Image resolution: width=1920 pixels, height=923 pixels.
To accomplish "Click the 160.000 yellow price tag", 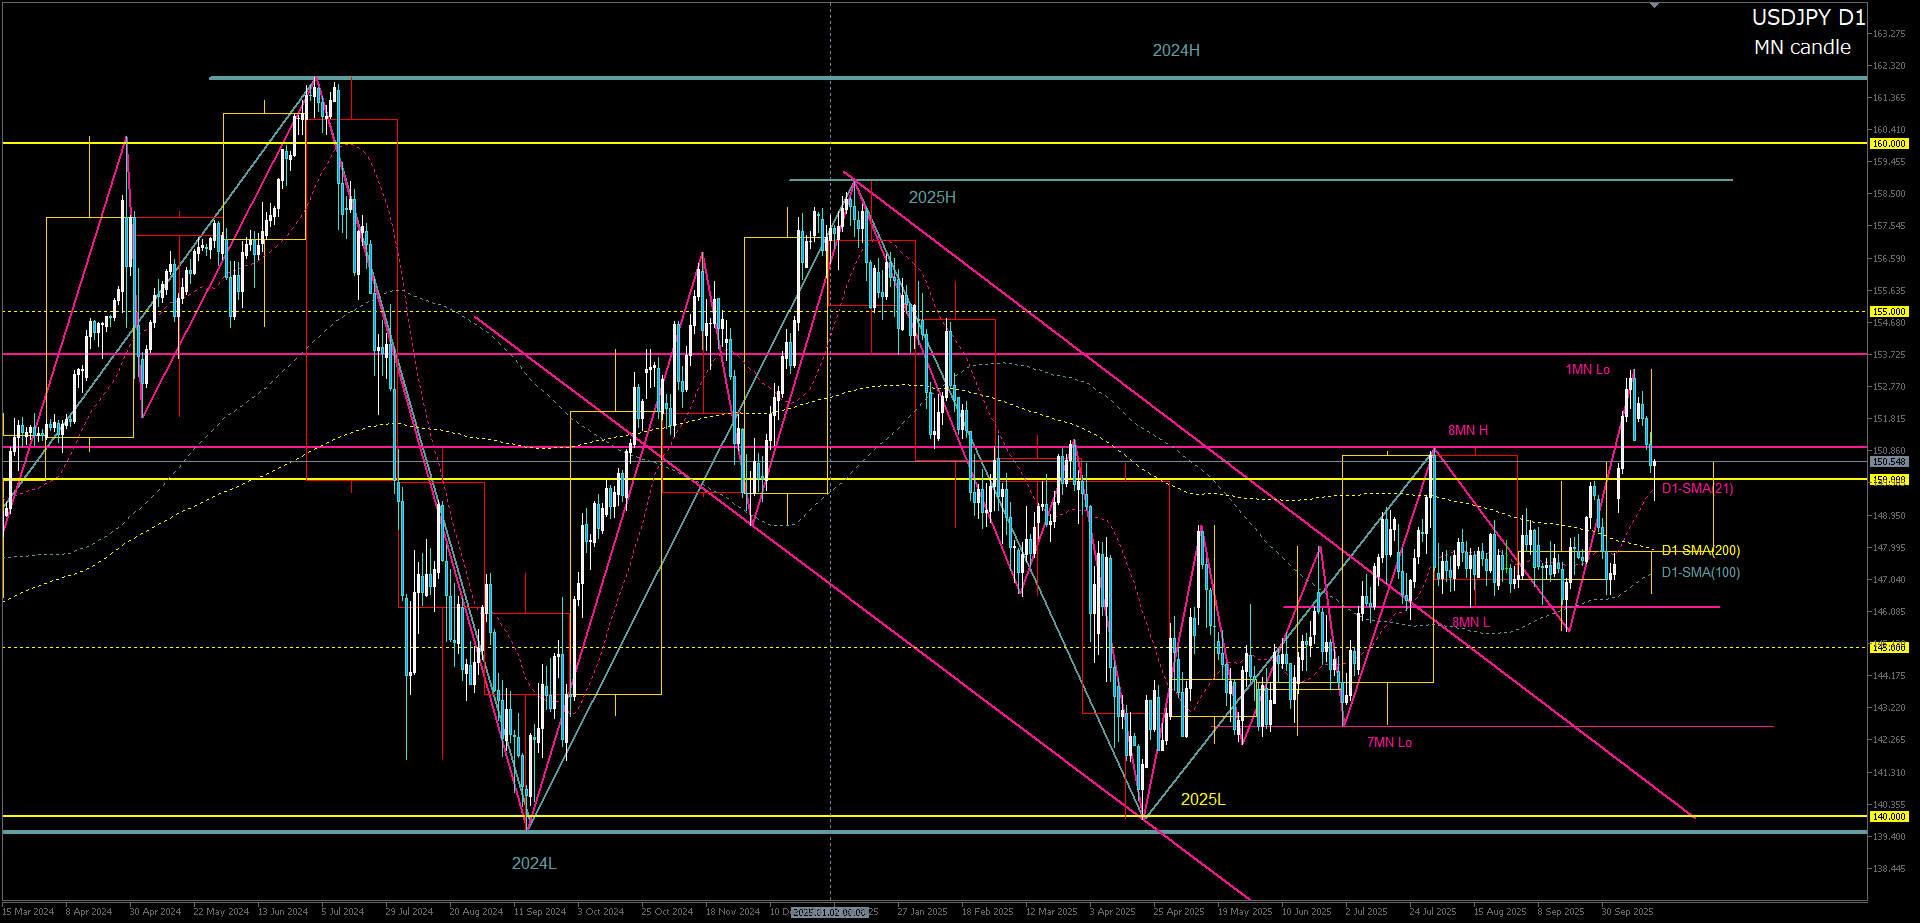I will tap(1888, 144).
